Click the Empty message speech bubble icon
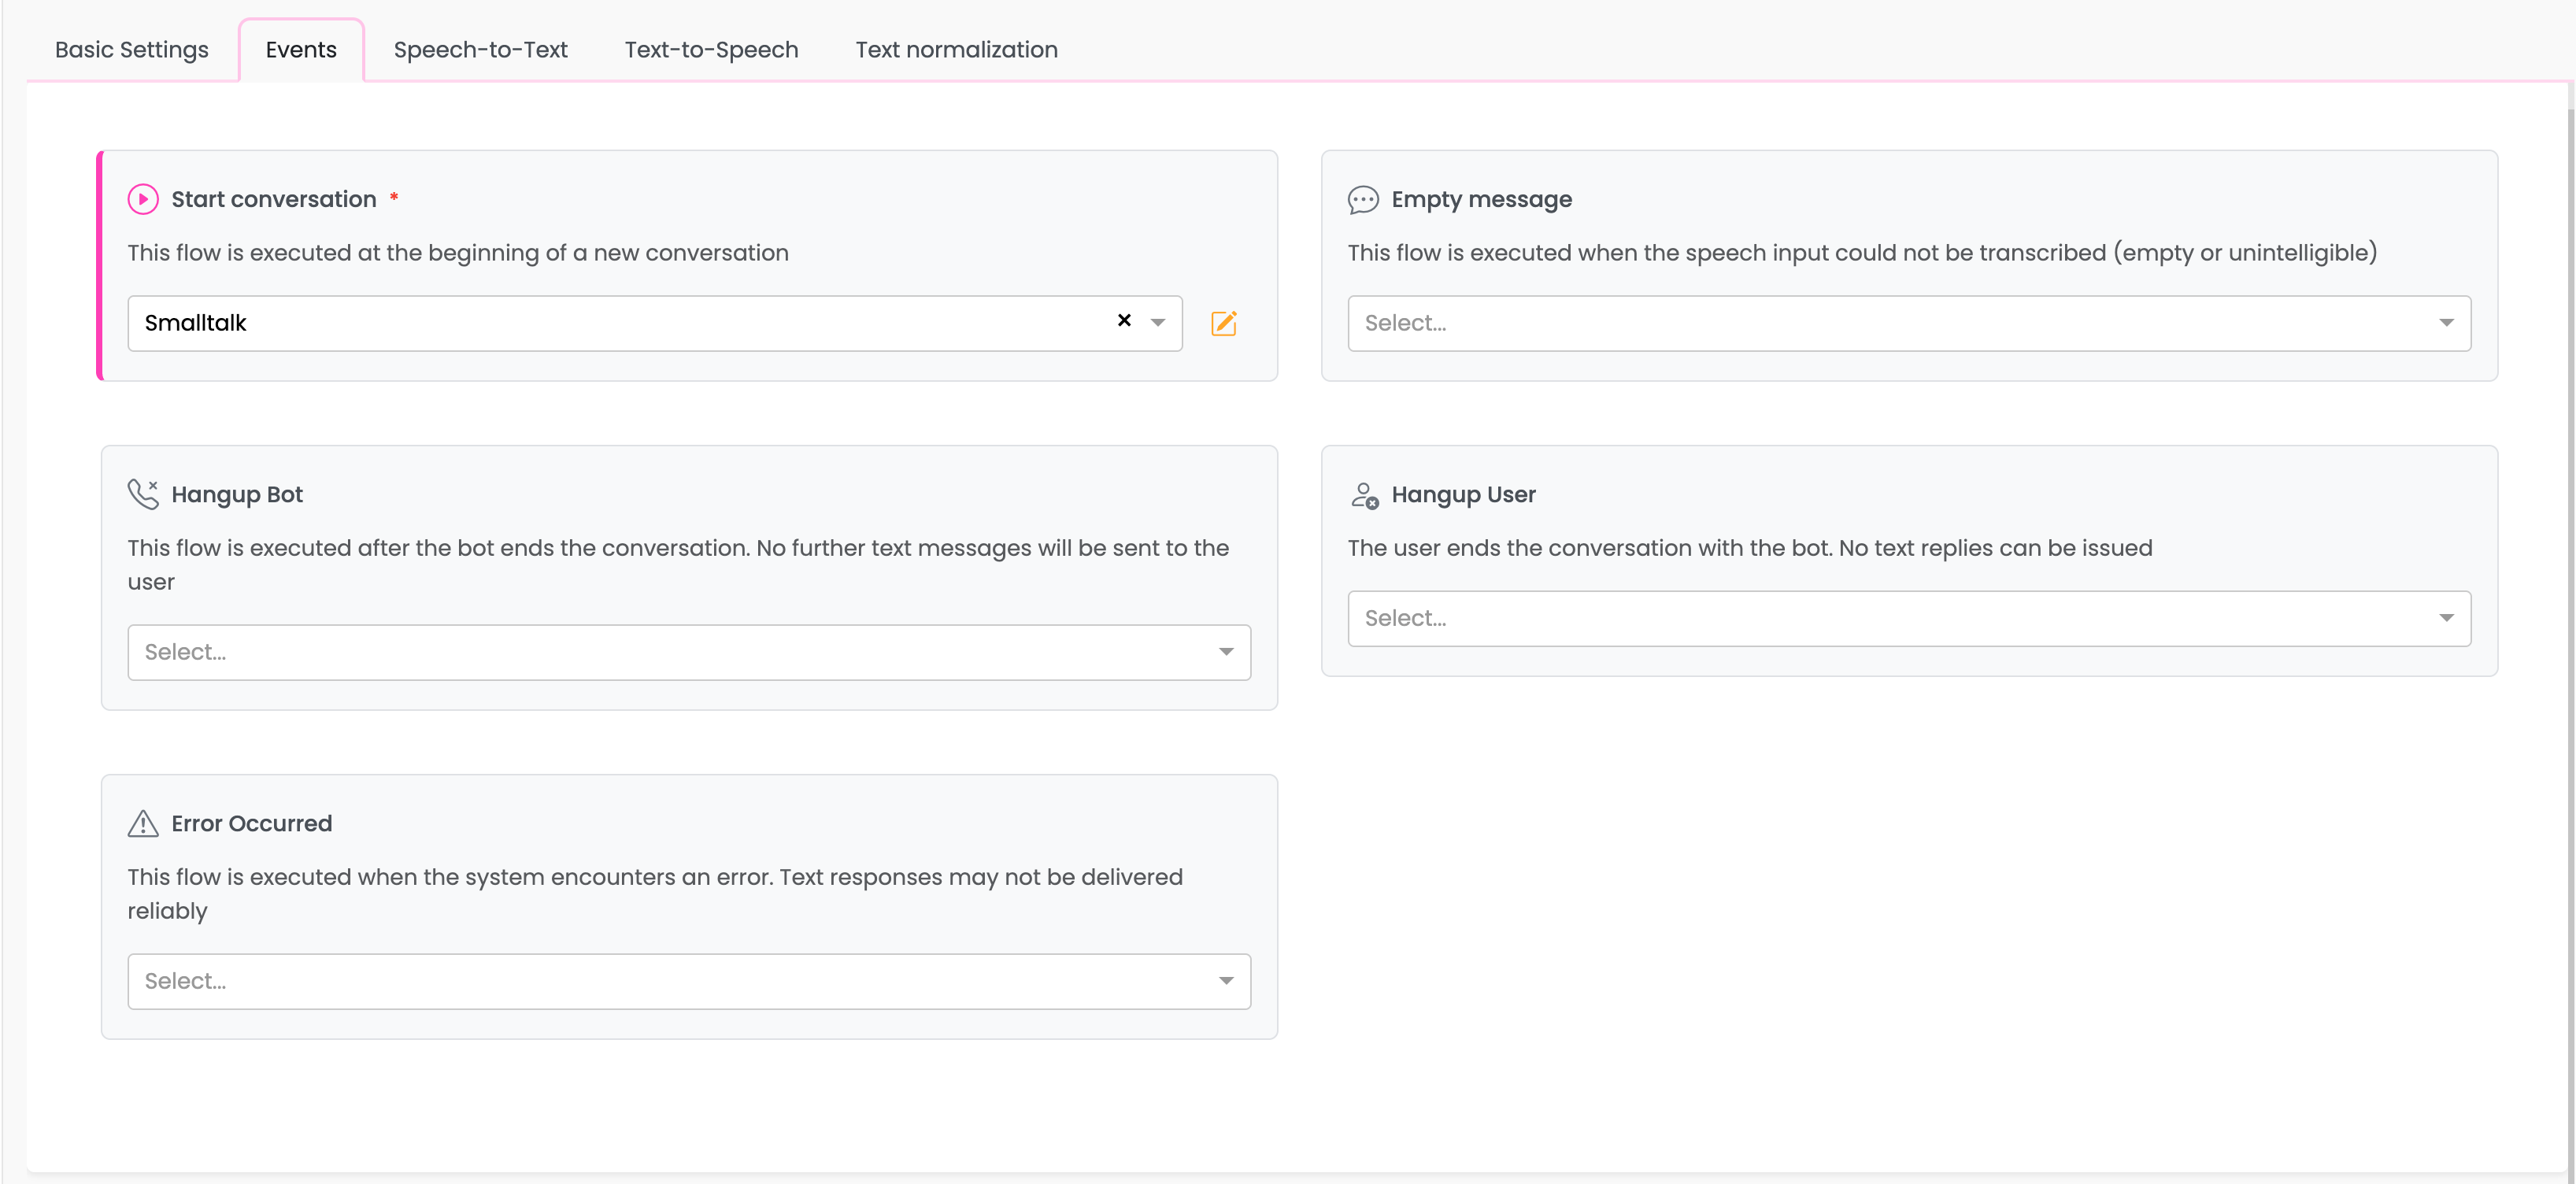2576x1184 pixels. pyautogui.click(x=1363, y=199)
